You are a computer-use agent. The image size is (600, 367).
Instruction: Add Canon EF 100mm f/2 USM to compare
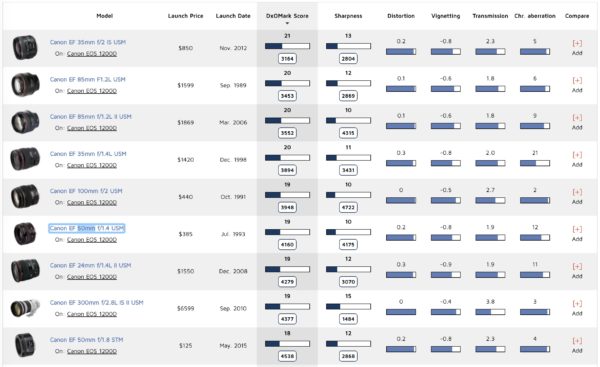pos(577,196)
